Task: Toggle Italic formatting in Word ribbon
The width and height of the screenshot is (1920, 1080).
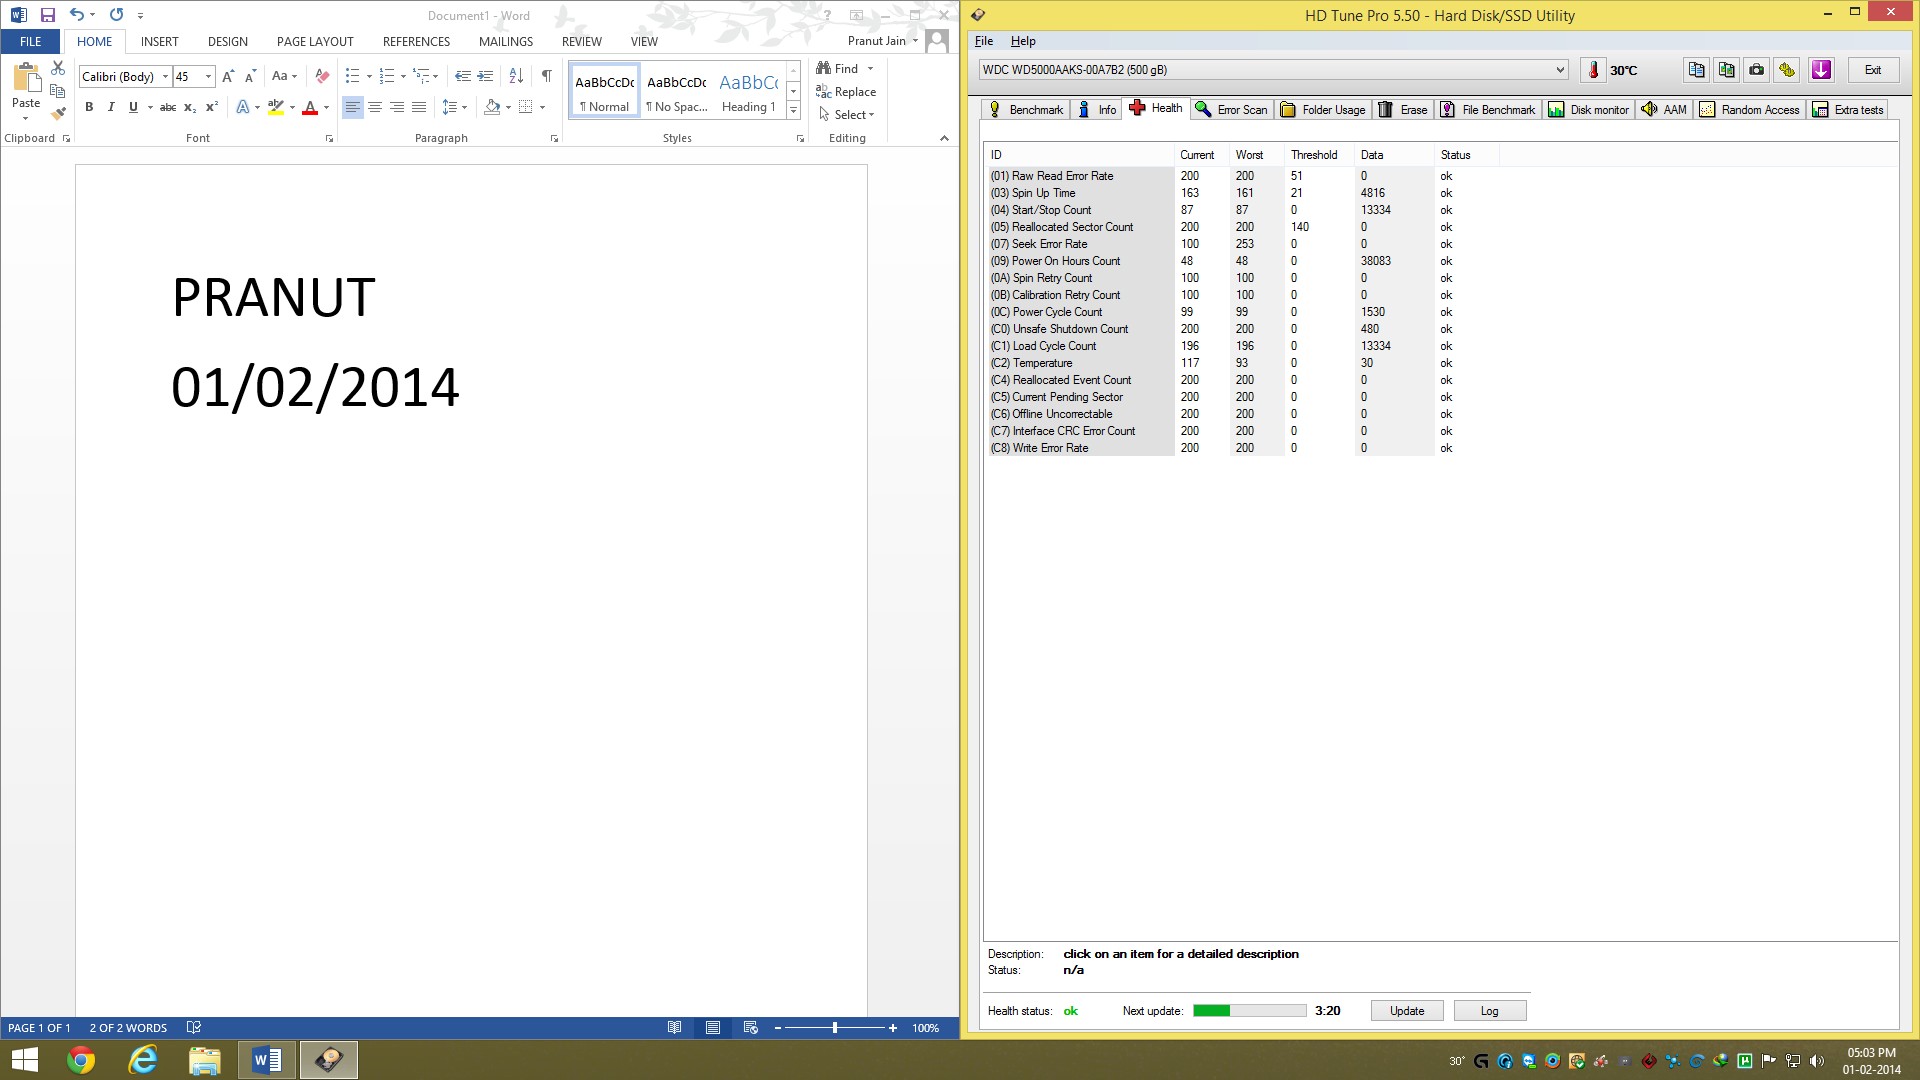Action: click(111, 105)
